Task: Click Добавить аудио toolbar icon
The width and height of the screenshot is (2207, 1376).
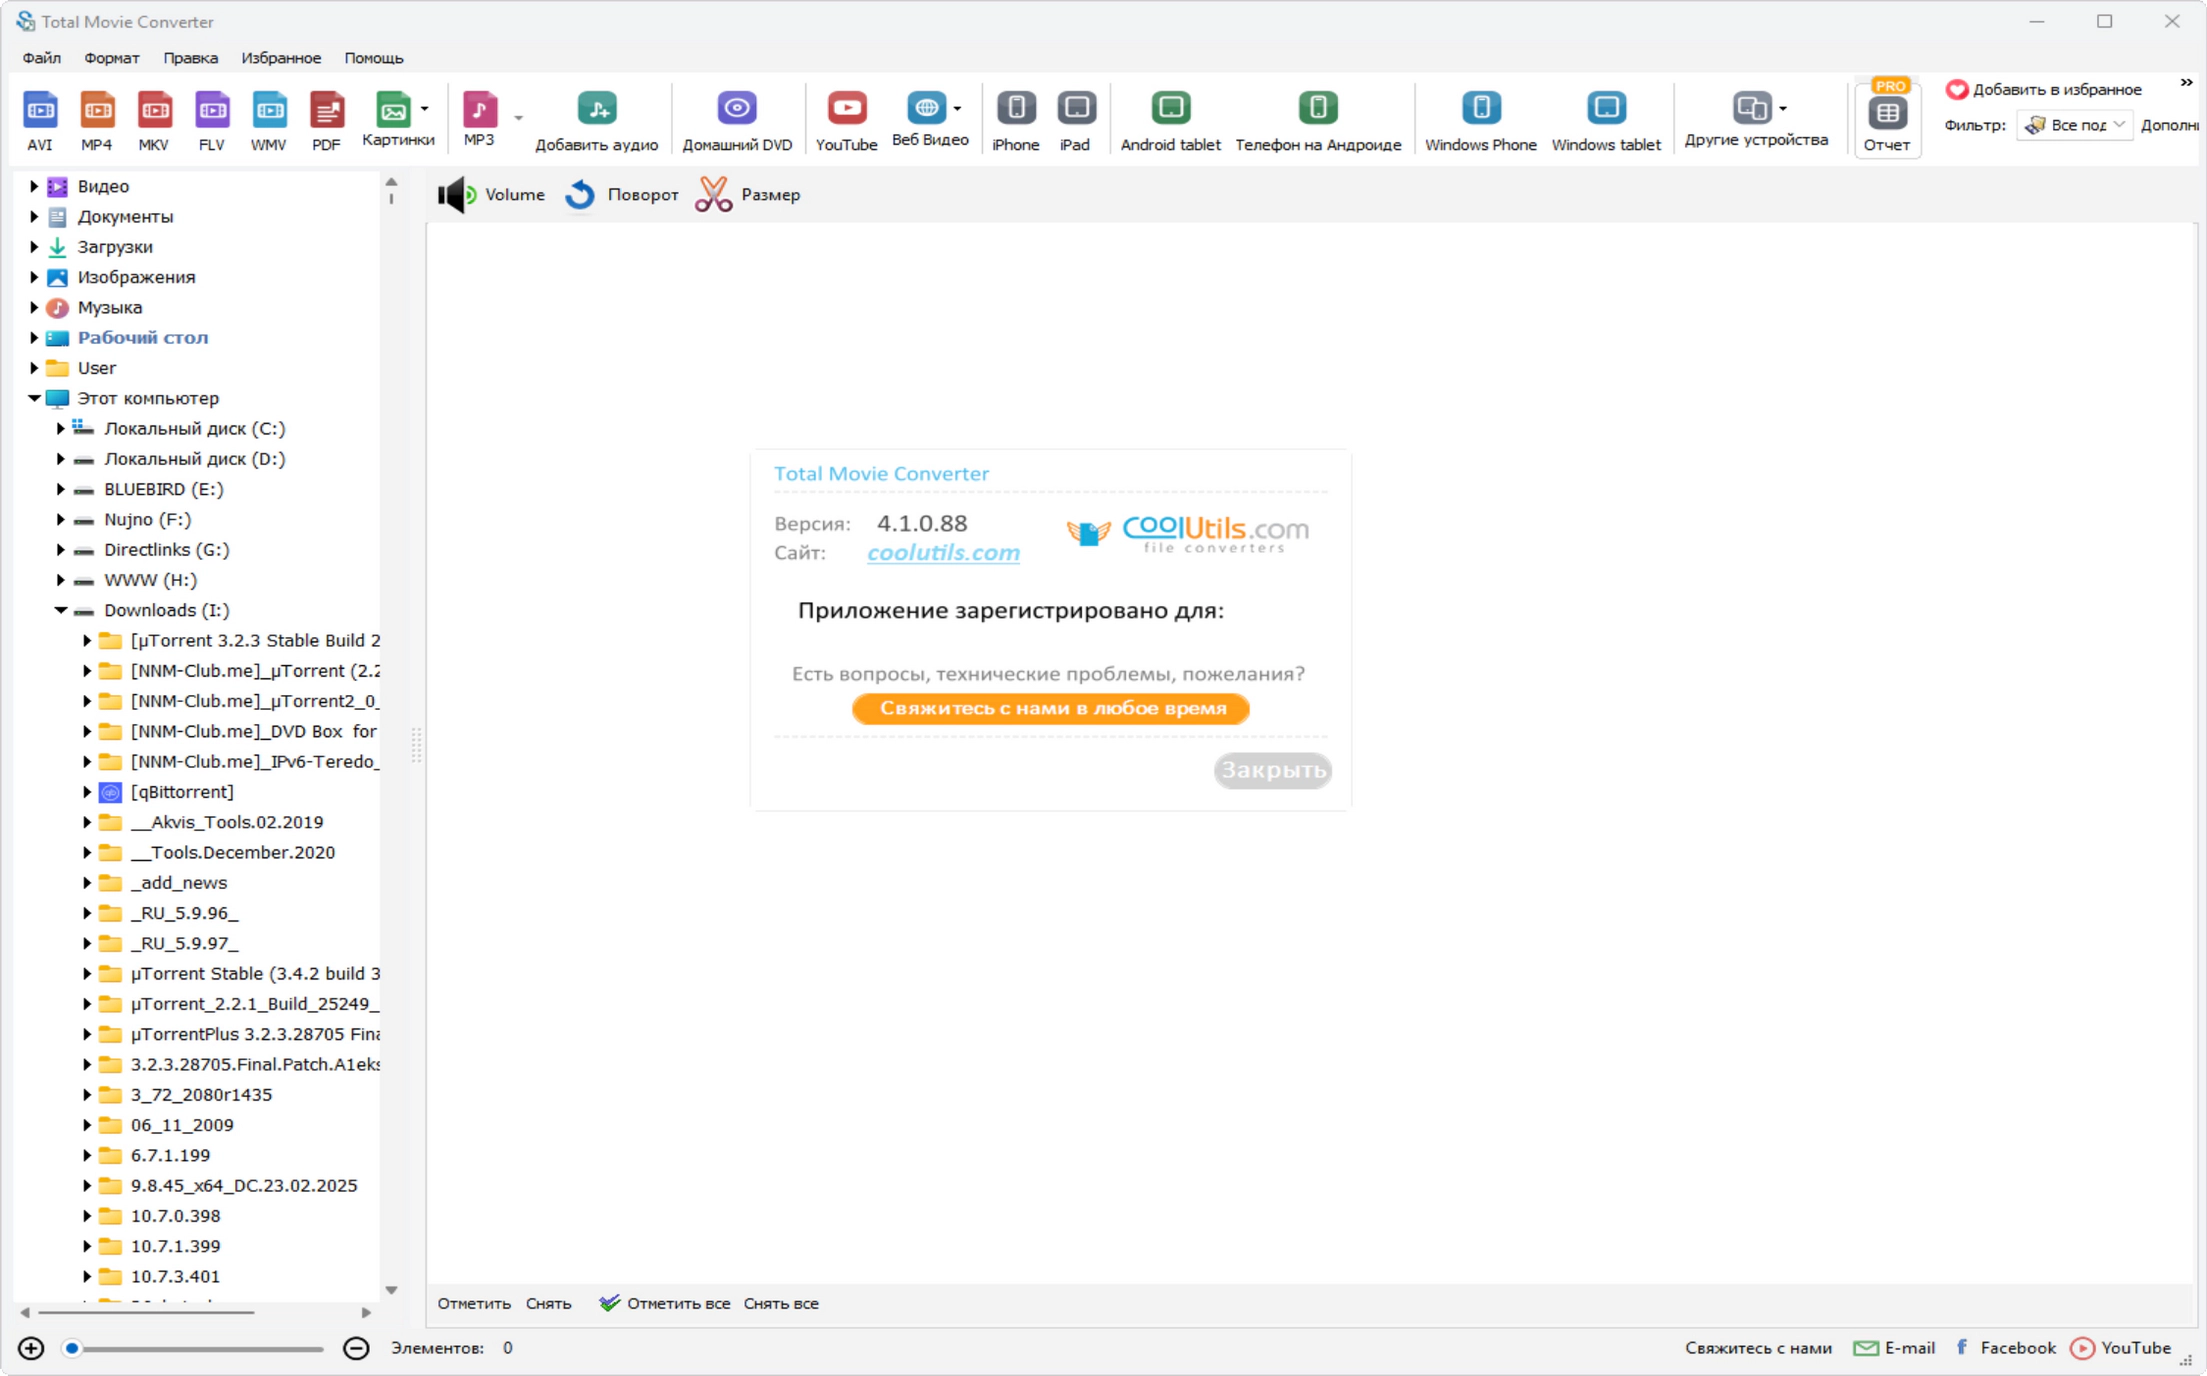Action: coord(597,120)
